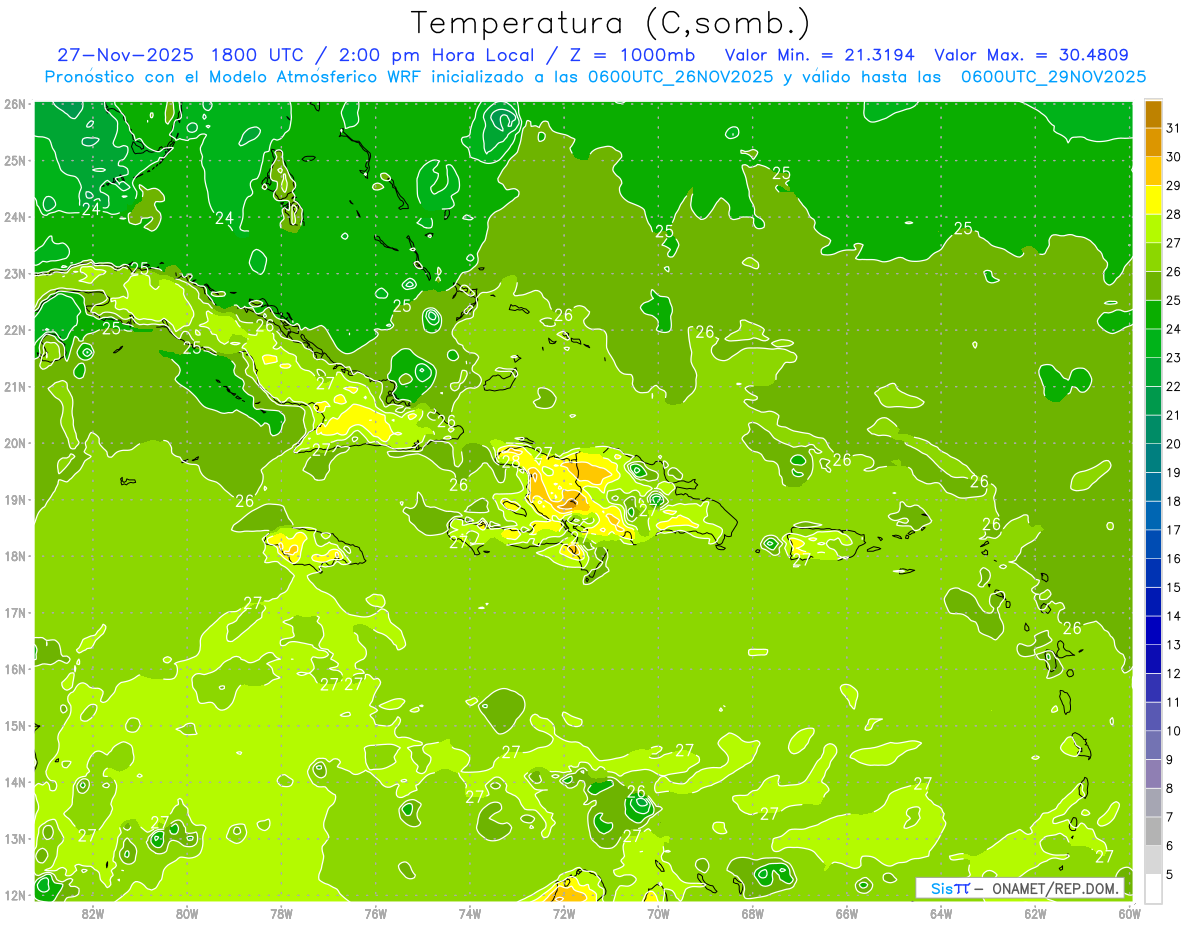This screenshot has width=1200, height=927.
Task: Click color bar label 14
Action: (1174, 616)
